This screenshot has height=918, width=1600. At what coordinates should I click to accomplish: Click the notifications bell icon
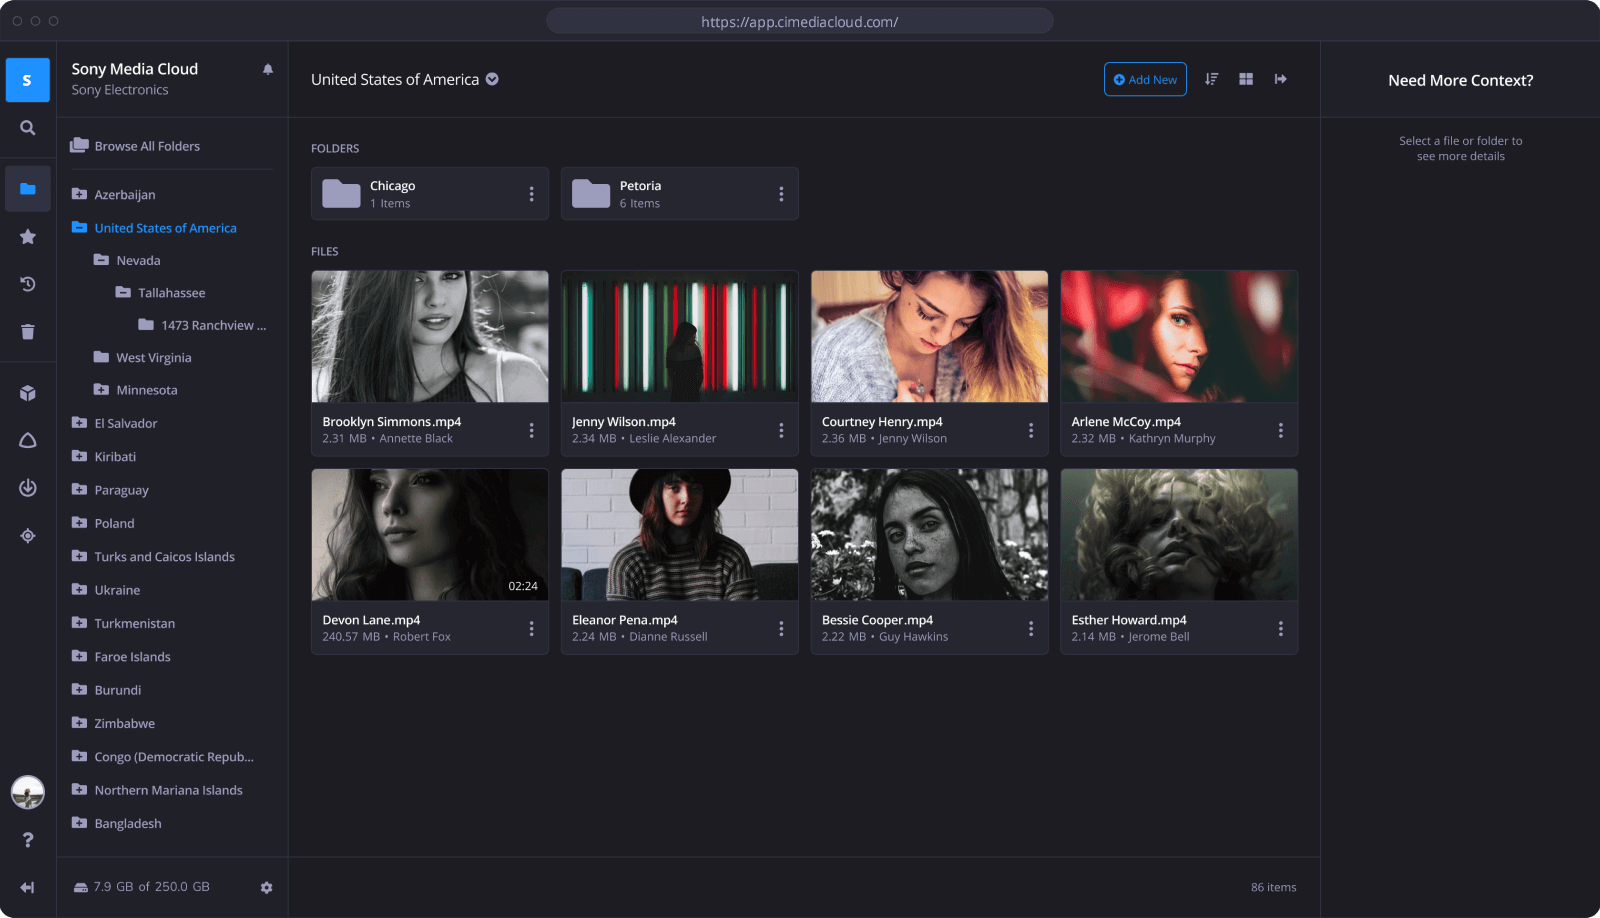pyautogui.click(x=268, y=70)
